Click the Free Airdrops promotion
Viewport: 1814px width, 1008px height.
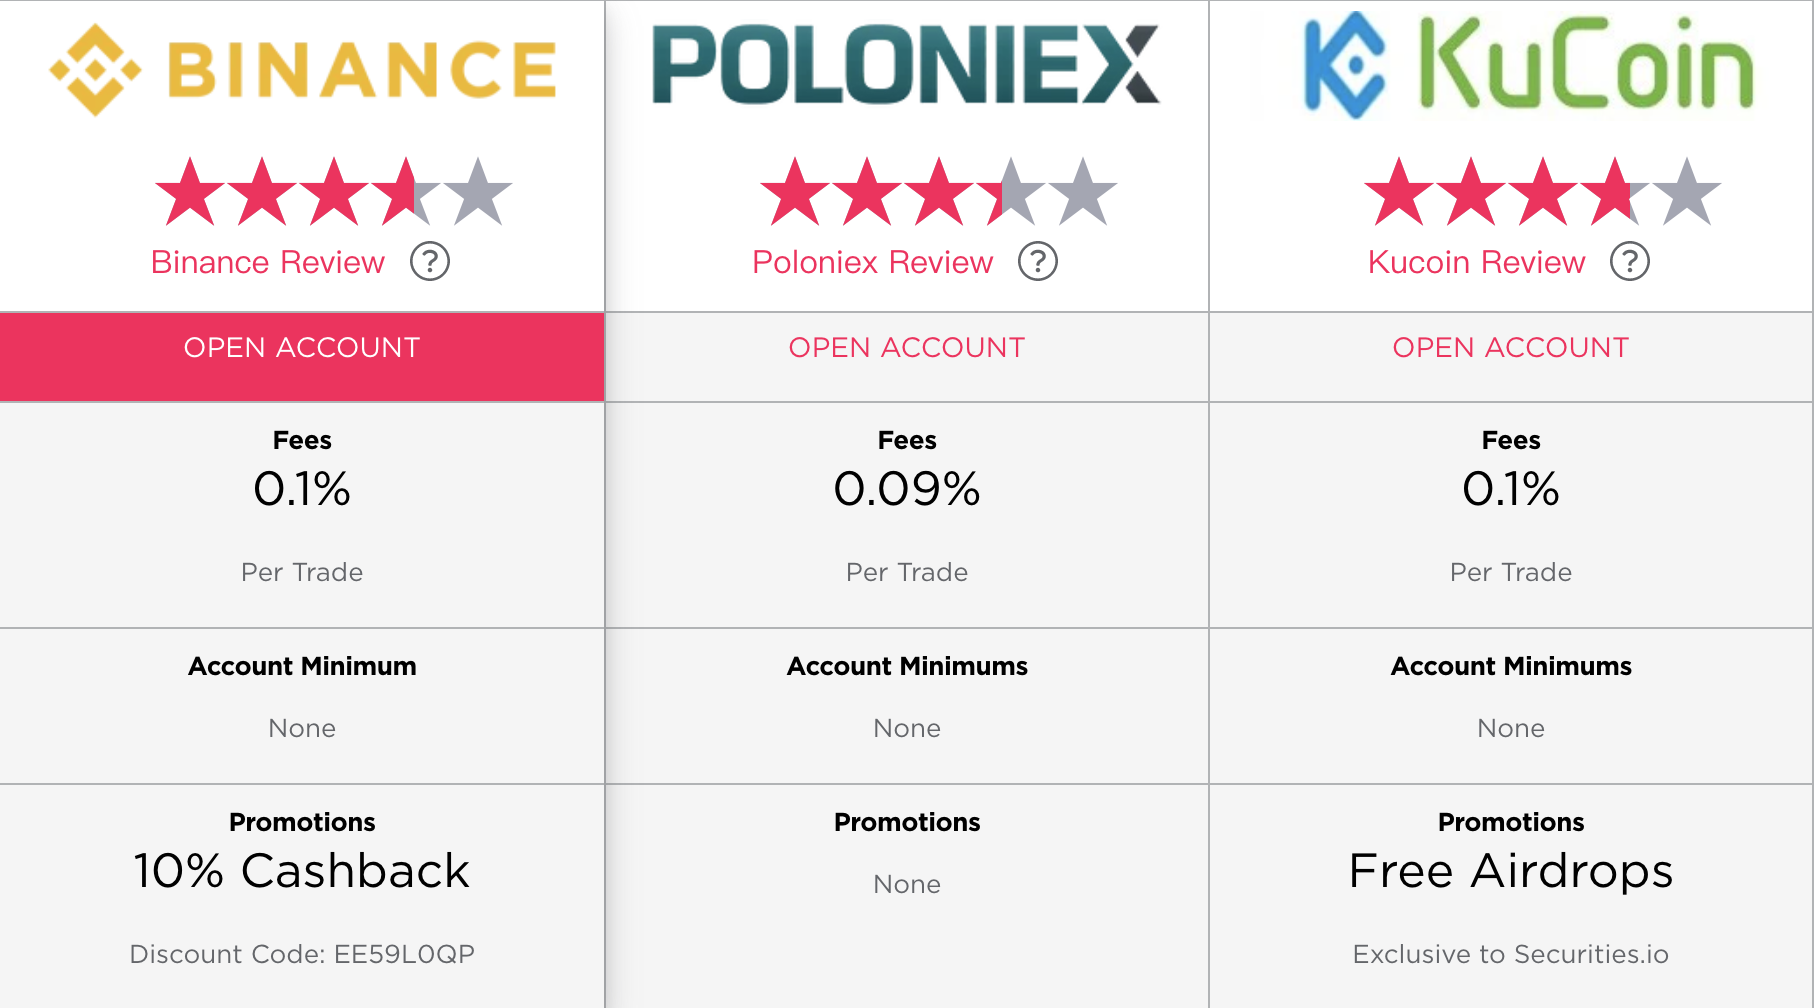coord(1511,871)
